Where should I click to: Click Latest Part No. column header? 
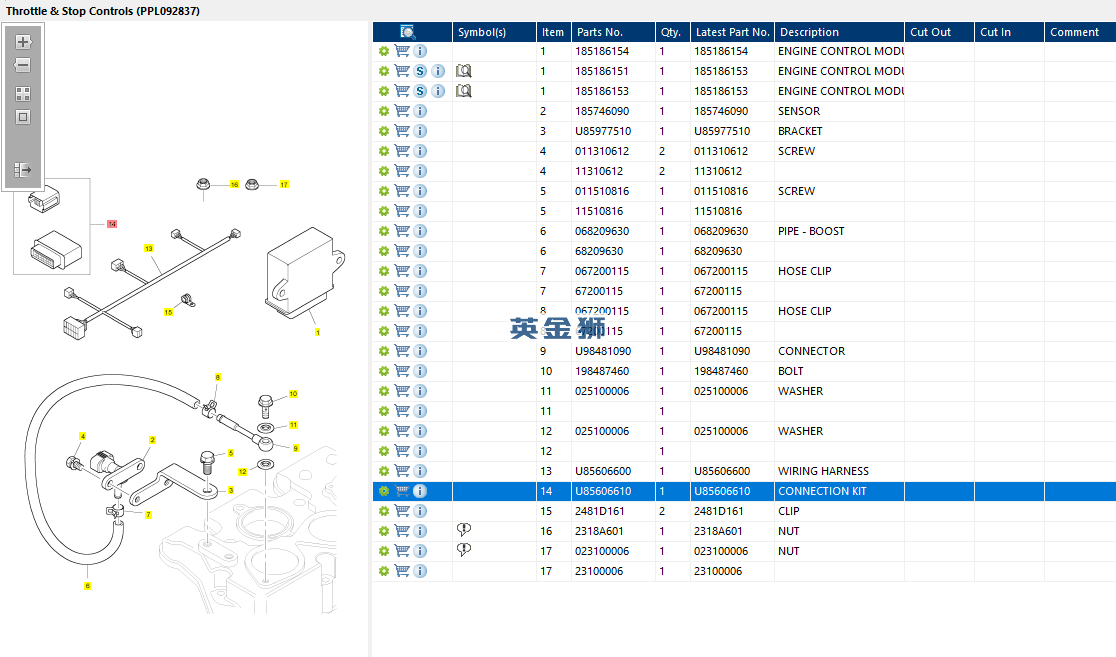[x=732, y=32]
